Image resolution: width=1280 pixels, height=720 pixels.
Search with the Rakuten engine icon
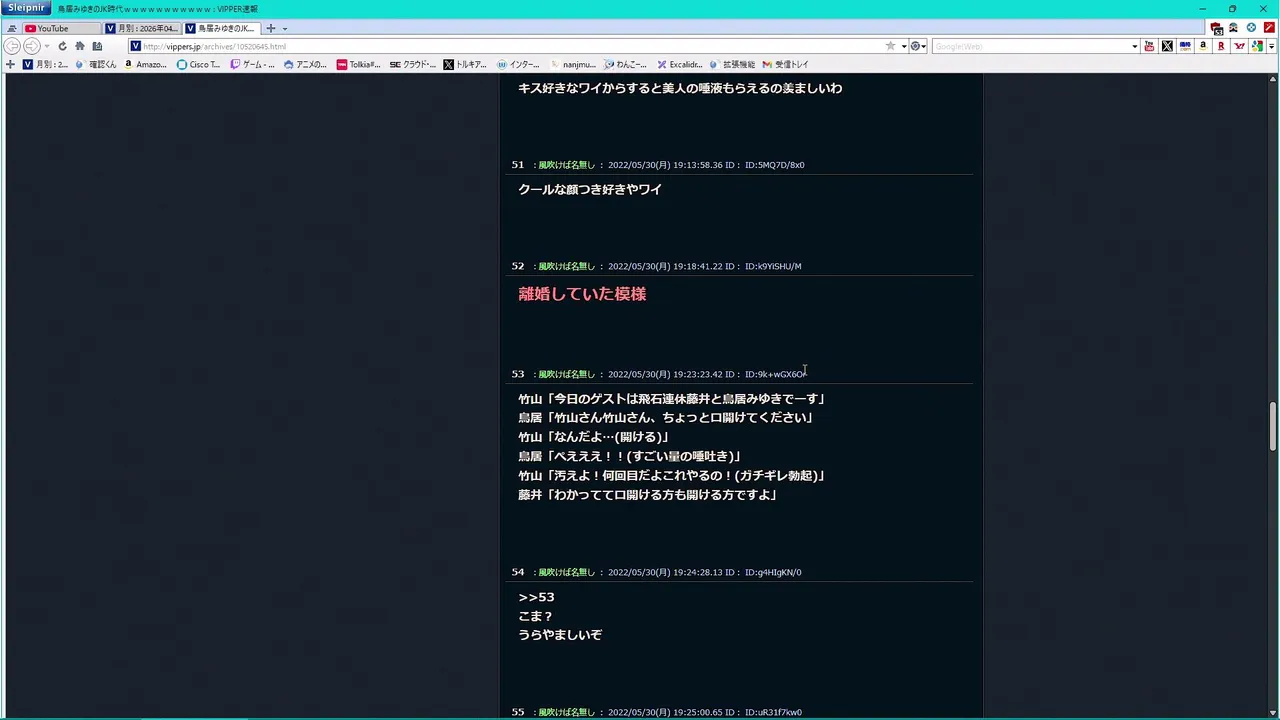point(1221,46)
